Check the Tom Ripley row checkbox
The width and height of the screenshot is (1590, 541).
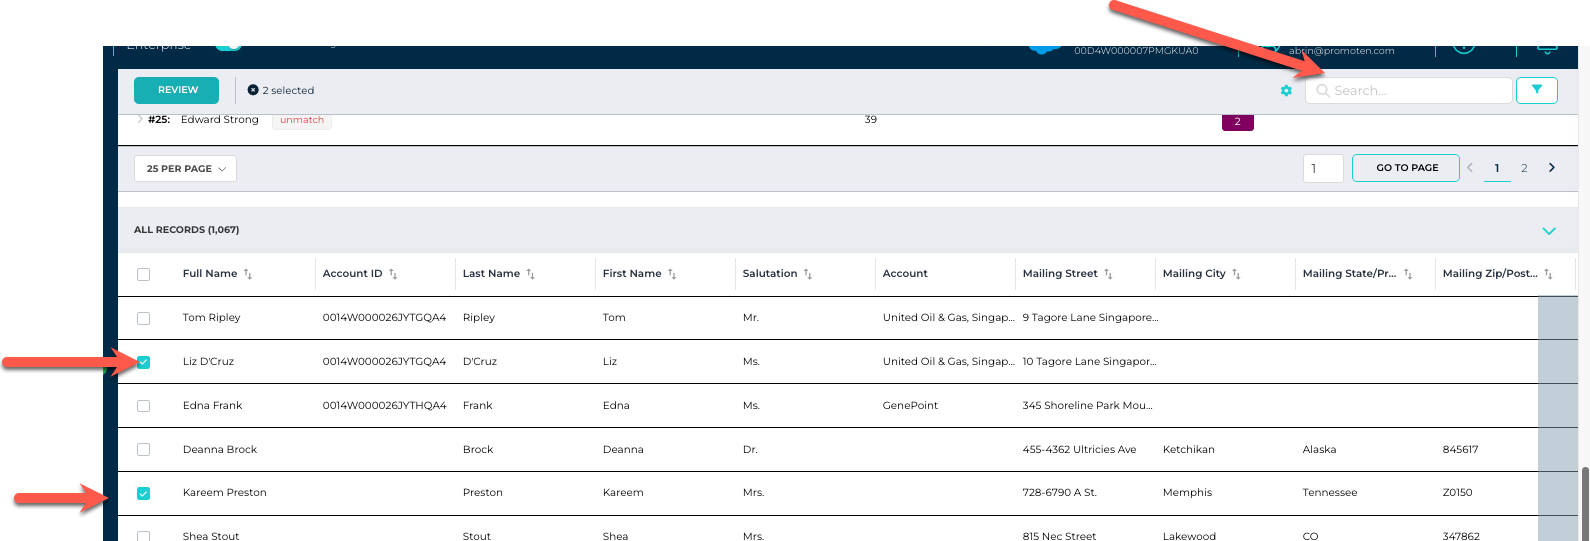click(143, 318)
